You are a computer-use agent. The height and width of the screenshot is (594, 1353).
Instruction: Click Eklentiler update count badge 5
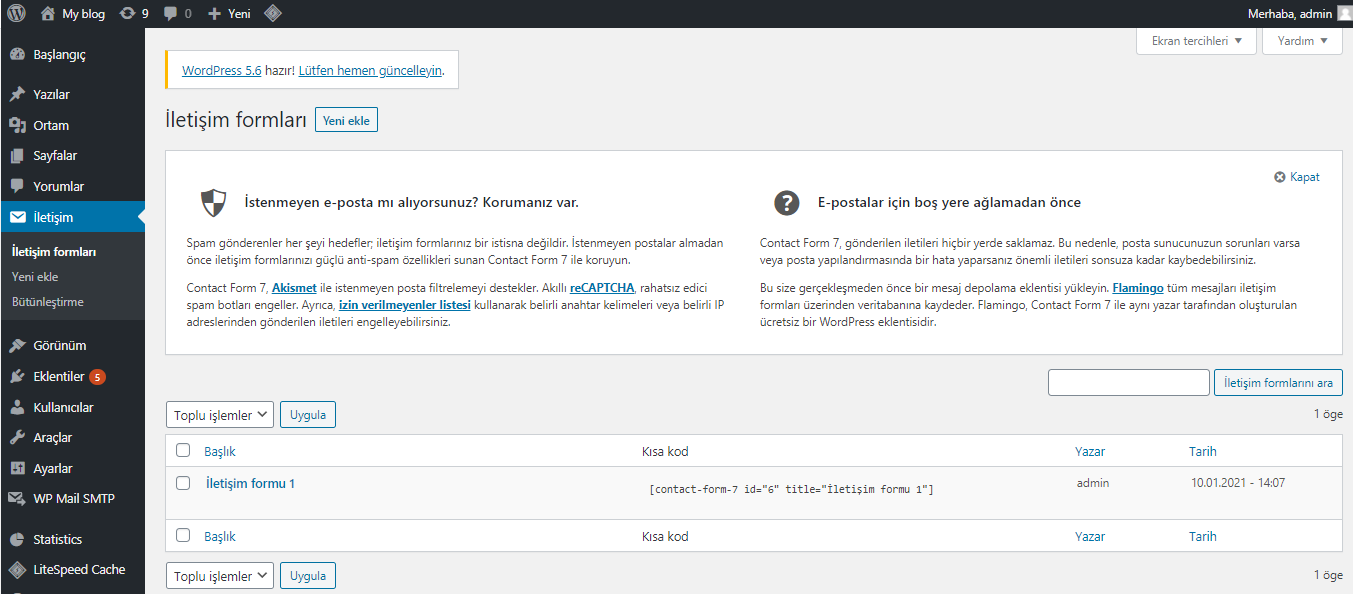[x=97, y=377]
